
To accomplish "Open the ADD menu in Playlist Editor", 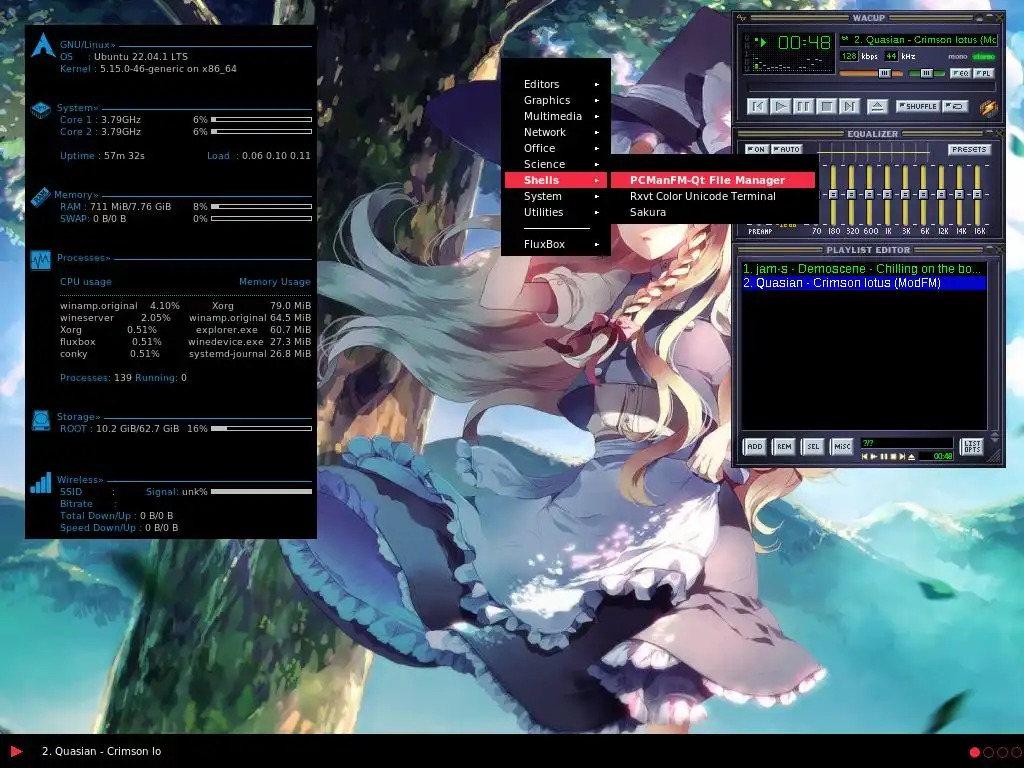I will click(754, 447).
